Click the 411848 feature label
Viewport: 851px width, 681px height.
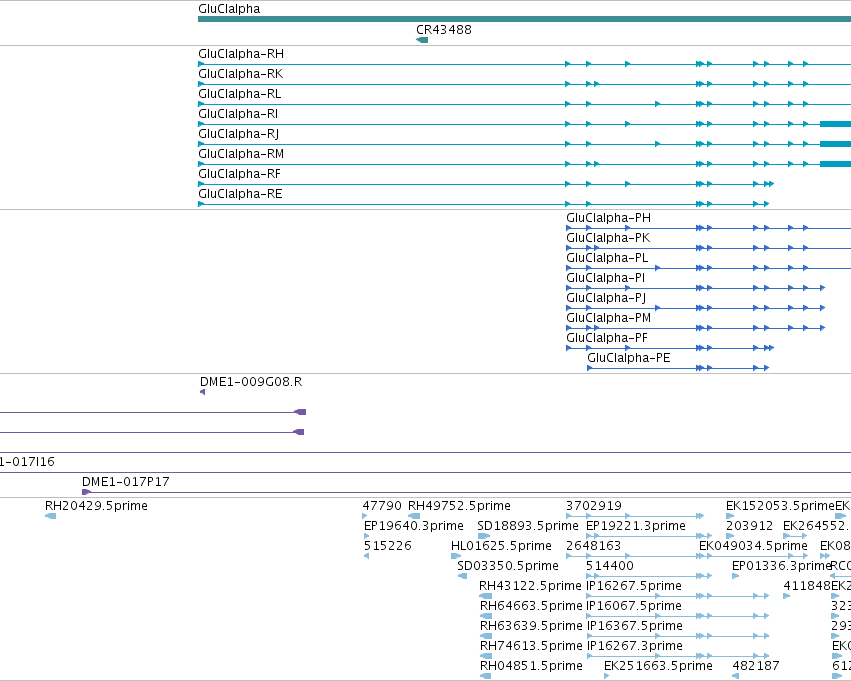coord(807,586)
